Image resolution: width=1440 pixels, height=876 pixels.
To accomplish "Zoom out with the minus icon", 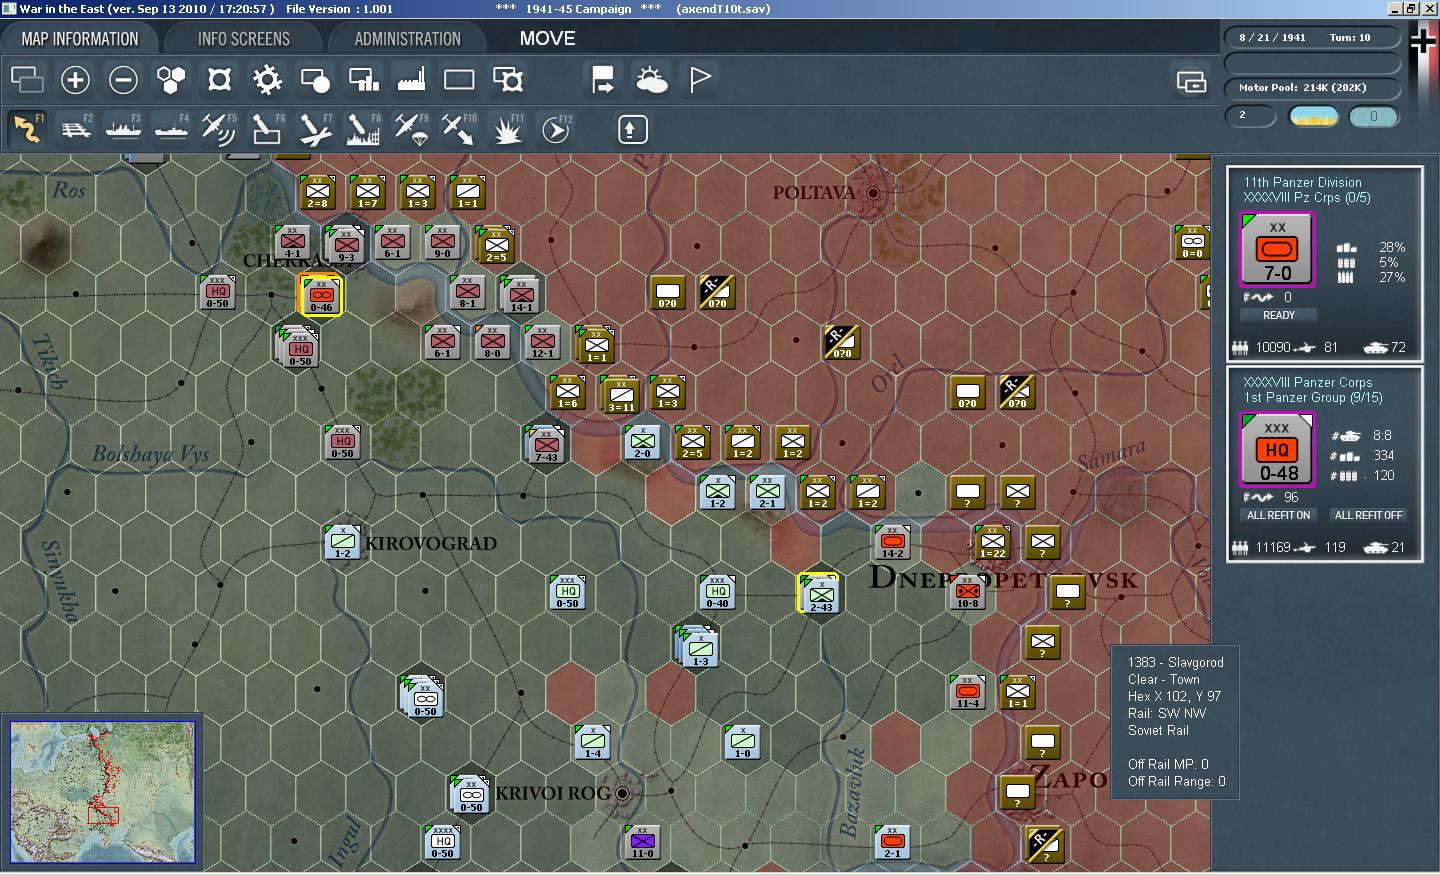I will coord(123,79).
